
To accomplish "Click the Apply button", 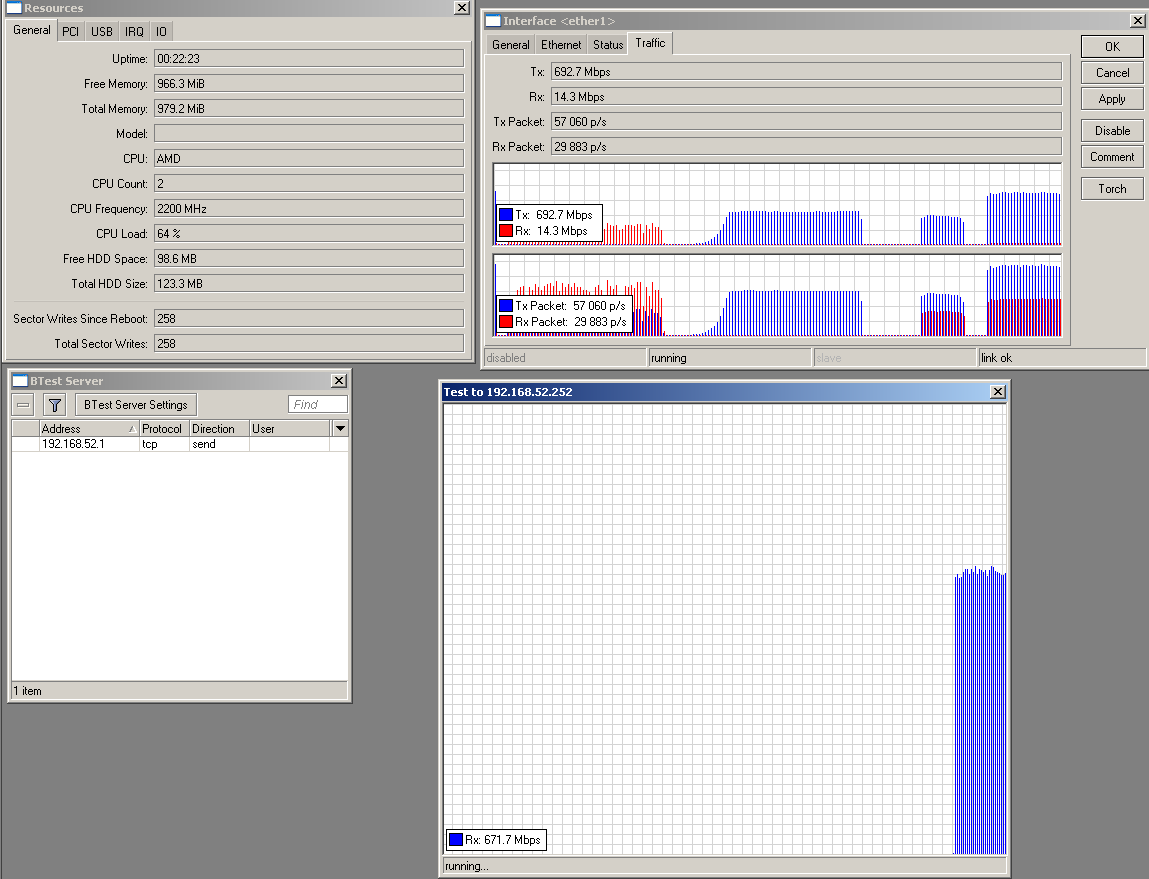I will pos(1112,99).
